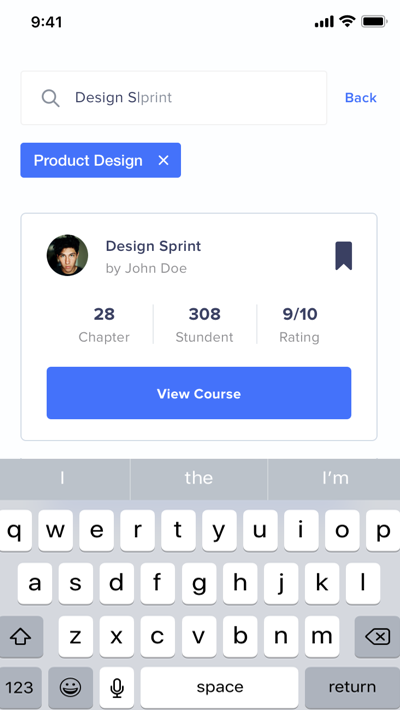Choose the "the" word suggestion
Viewport: 400px width, 710px height.
tap(199, 478)
